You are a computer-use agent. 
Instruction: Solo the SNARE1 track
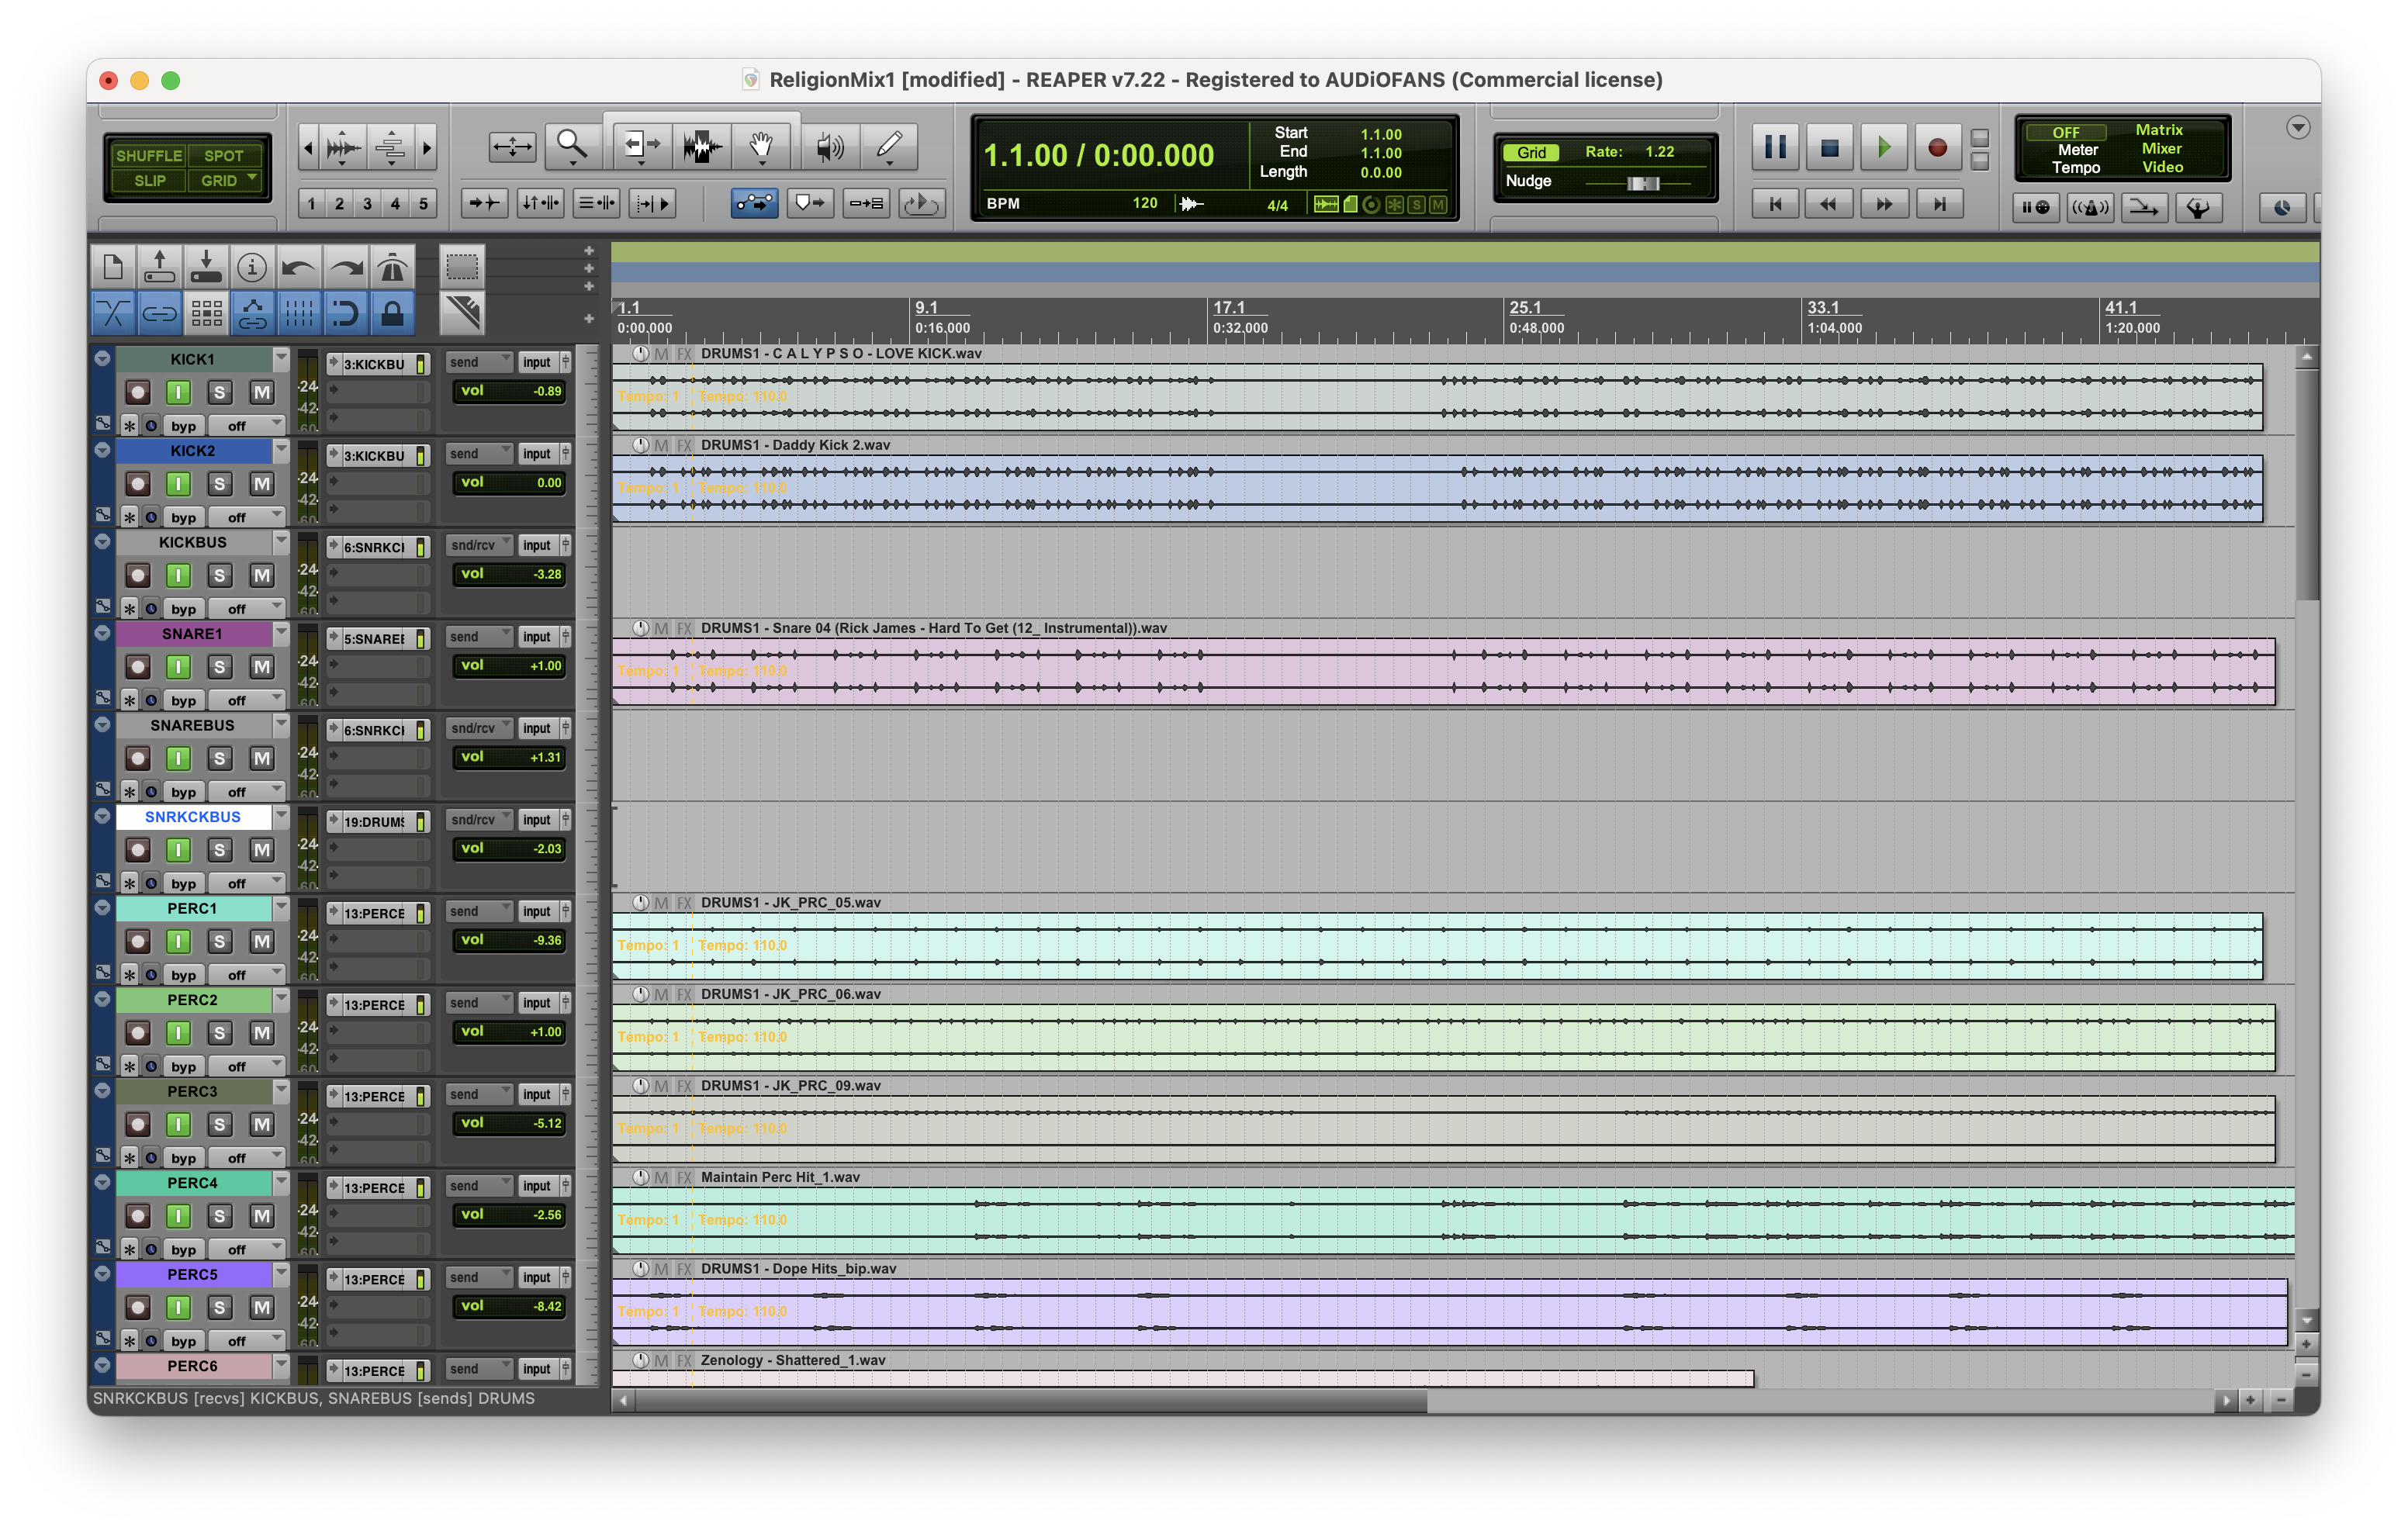[220, 667]
